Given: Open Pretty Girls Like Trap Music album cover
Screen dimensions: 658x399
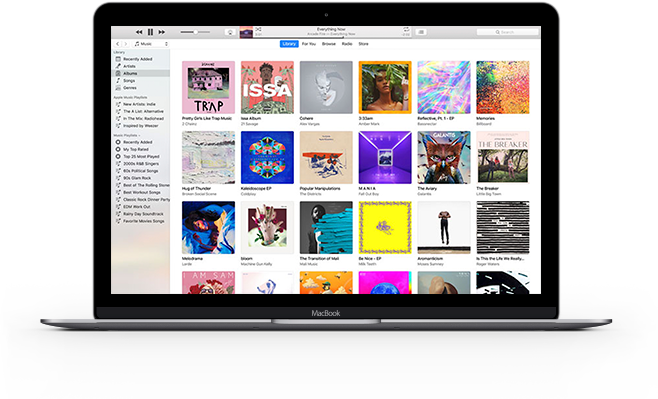Looking at the screenshot, I should [209, 87].
